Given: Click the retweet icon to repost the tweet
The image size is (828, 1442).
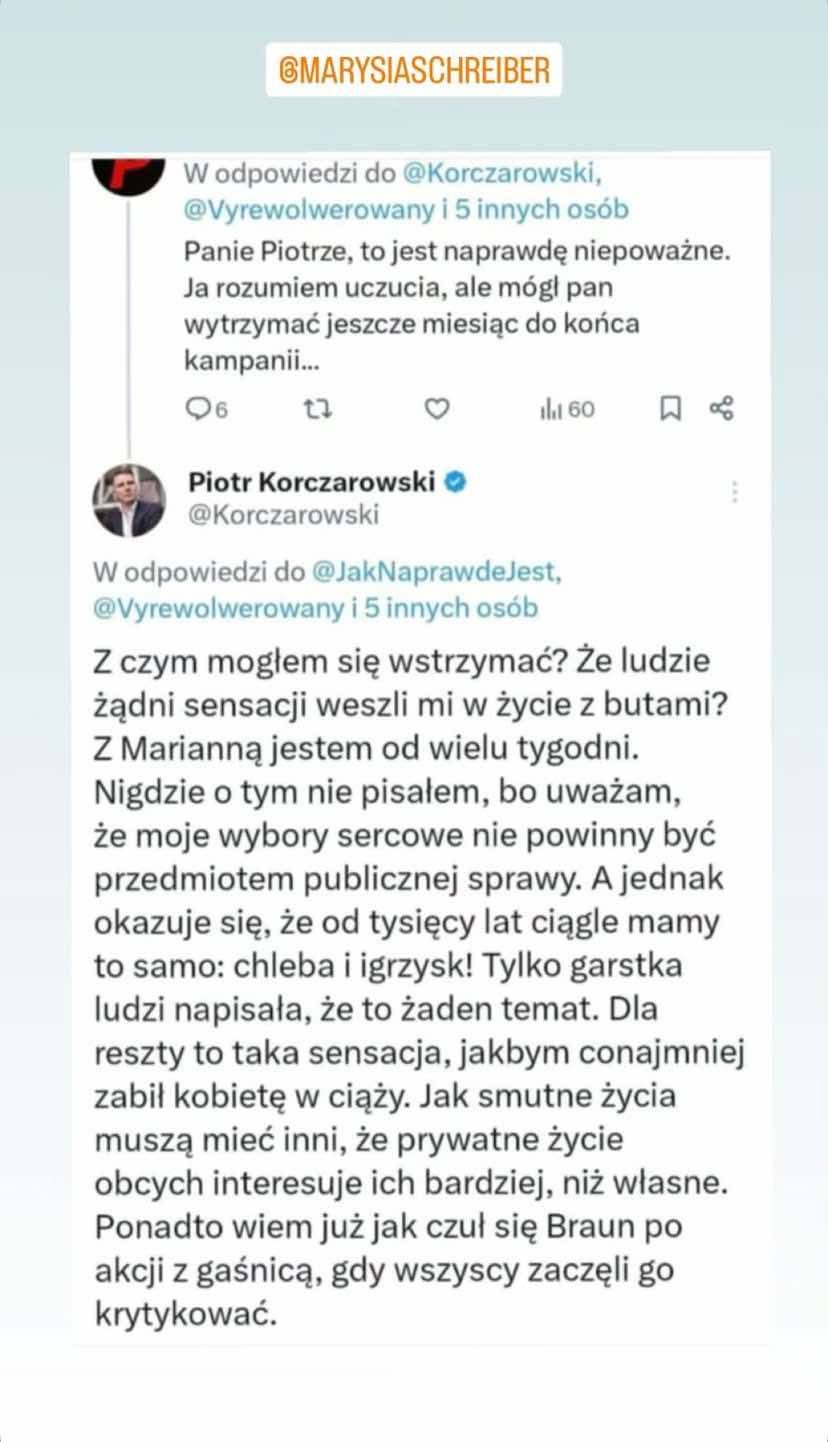Looking at the screenshot, I should (x=317, y=408).
